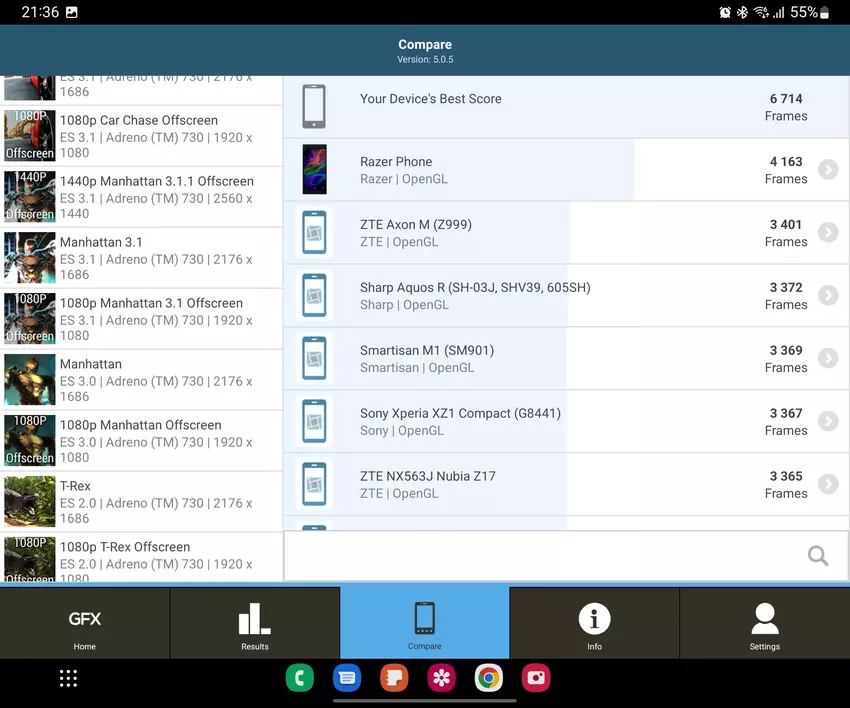
Task: Expand Razer Phone details arrow
Action: pos(827,170)
